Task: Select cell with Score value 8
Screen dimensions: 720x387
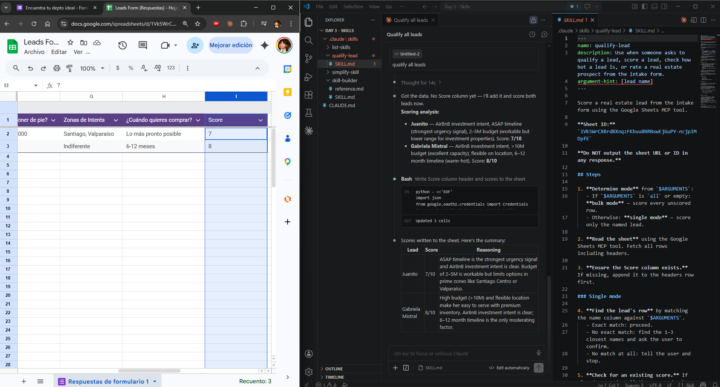Action: point(236,146)
